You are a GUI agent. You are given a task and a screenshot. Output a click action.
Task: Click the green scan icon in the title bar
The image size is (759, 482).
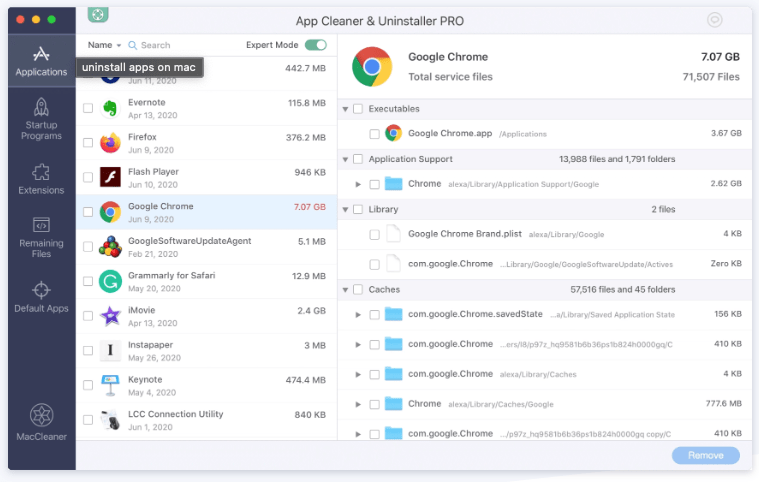tap(98, 15)
